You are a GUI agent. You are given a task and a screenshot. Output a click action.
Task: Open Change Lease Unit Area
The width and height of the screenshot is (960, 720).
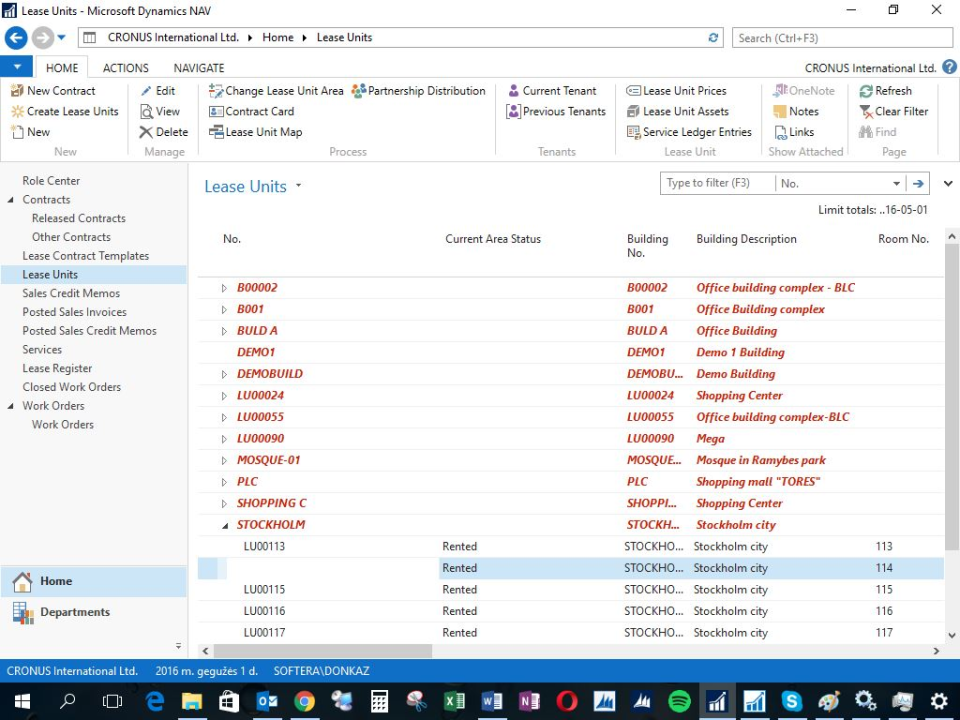coord(276,91)
